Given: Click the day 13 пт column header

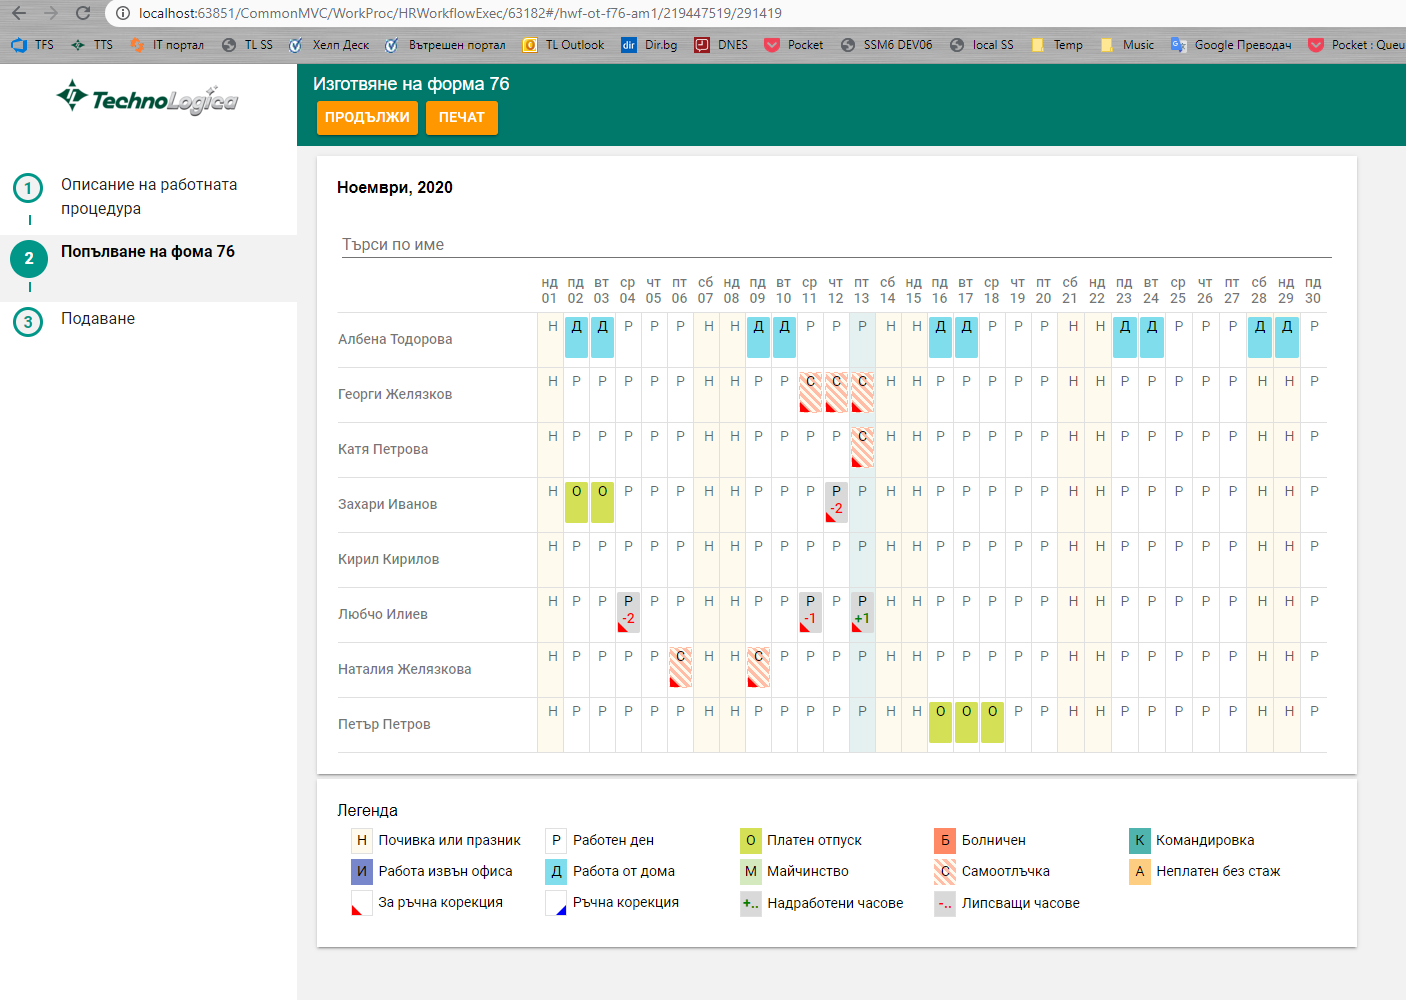Looking at the screenshot, I should coord(862,290).
